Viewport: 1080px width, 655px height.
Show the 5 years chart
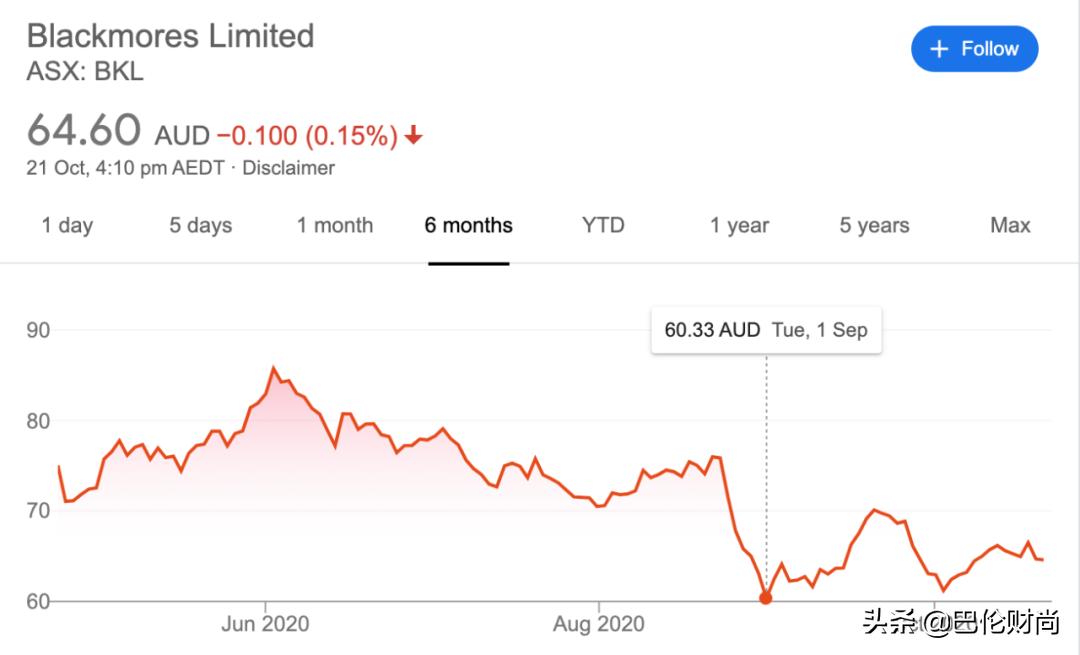pyautogui.click(x=874, y=225)
